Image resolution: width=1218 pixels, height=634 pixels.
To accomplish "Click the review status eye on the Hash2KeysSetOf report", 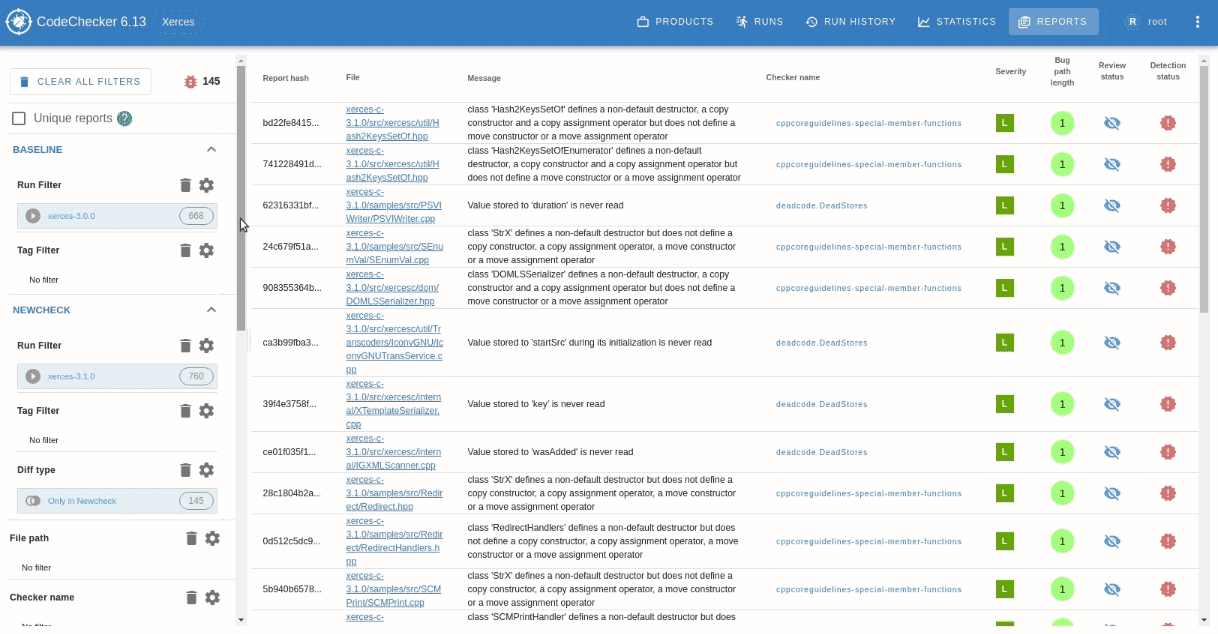I will coord(1112,122).
